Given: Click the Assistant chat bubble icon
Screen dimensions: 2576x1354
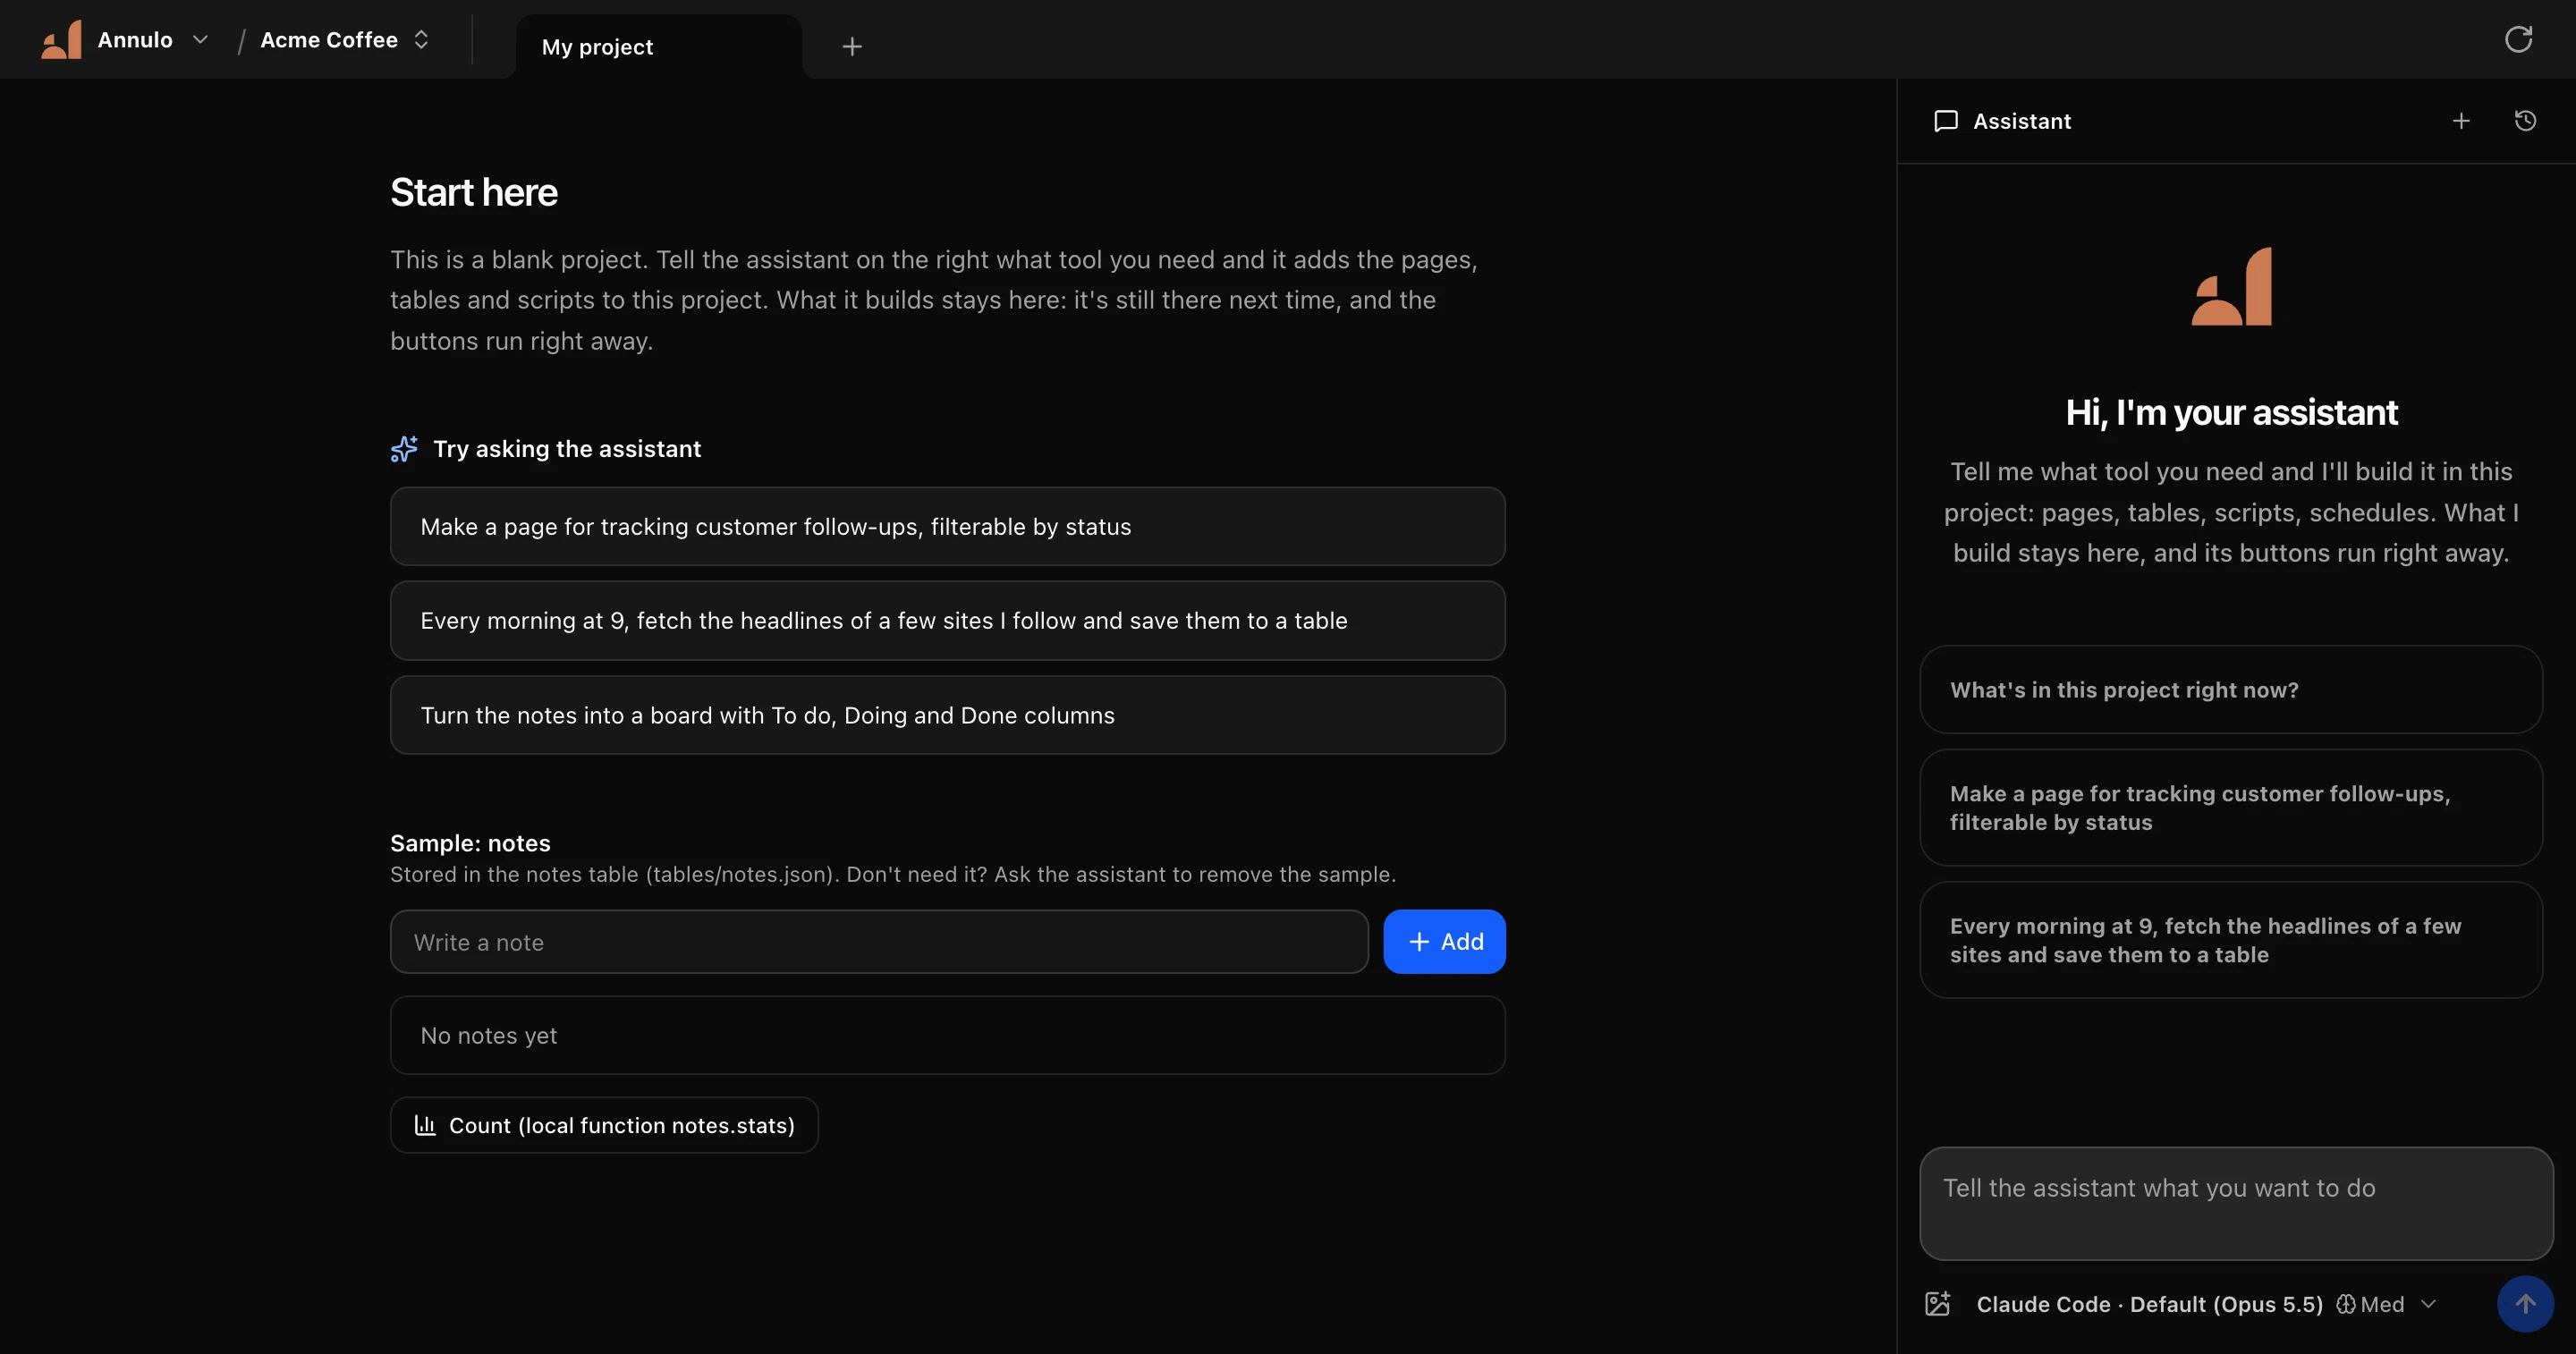Looking at the screenshot, I should [1945, 121].
